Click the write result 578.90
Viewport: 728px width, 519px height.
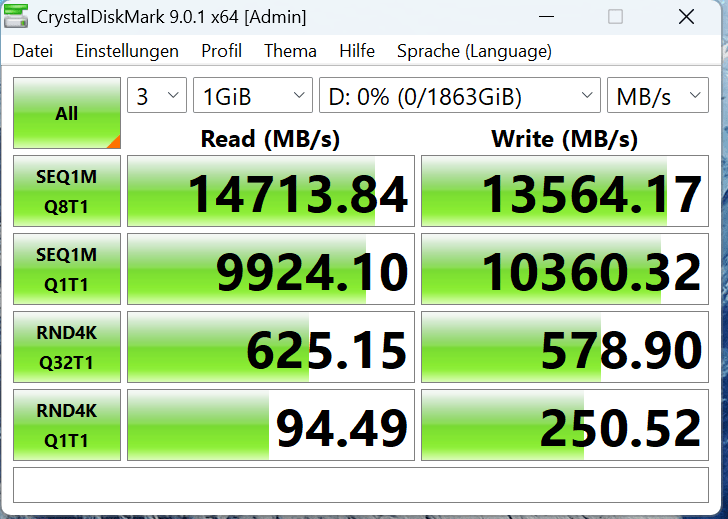tap(565, 347)
